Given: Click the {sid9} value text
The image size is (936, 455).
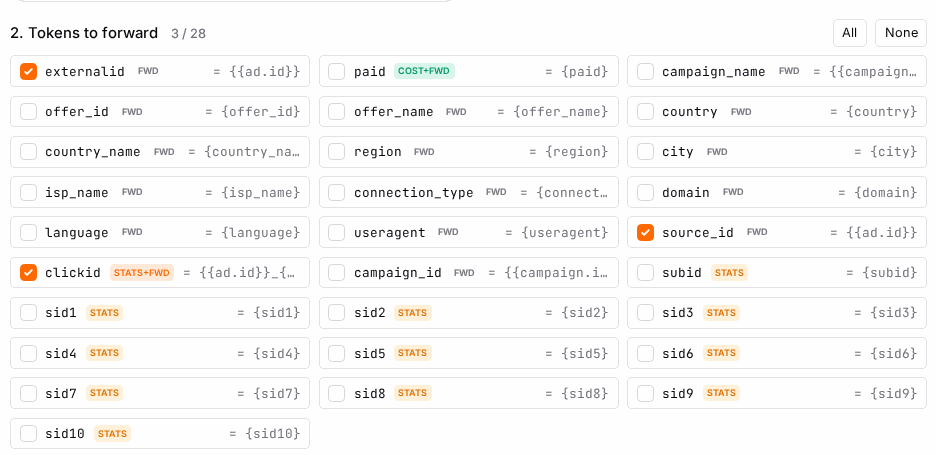Looking at the screenshot, I should [893, 393].
